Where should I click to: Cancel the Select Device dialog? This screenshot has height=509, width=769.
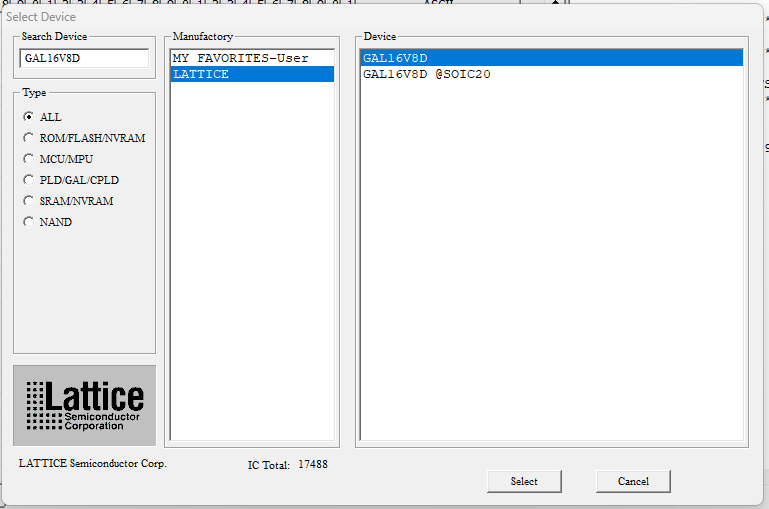pyautogui.click(x=633, y=481)
